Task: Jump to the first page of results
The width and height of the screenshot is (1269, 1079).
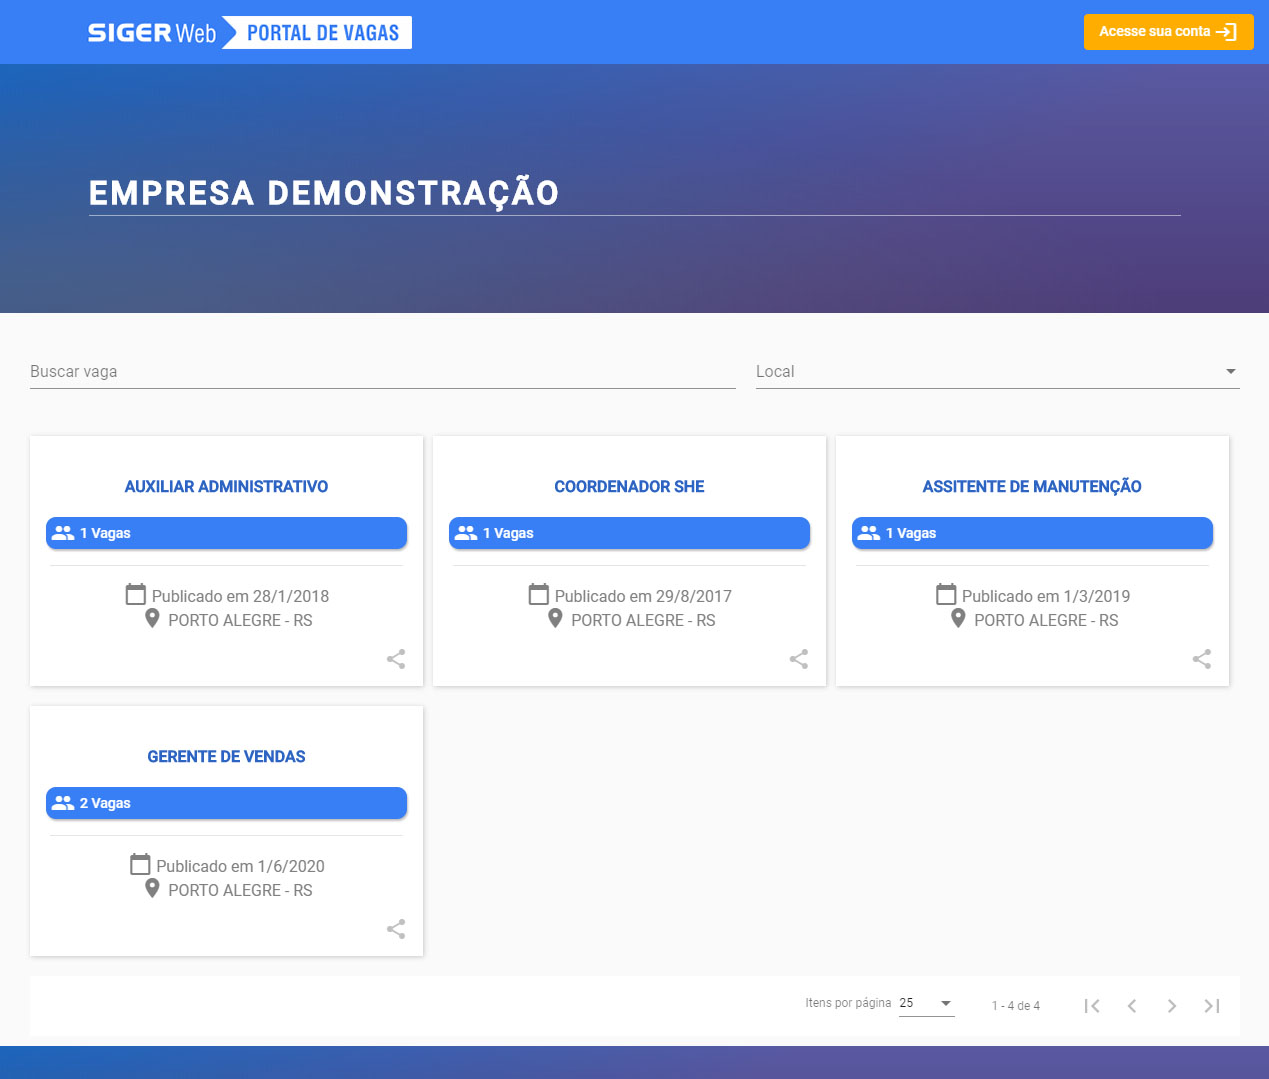Action: point(1092,1006)
